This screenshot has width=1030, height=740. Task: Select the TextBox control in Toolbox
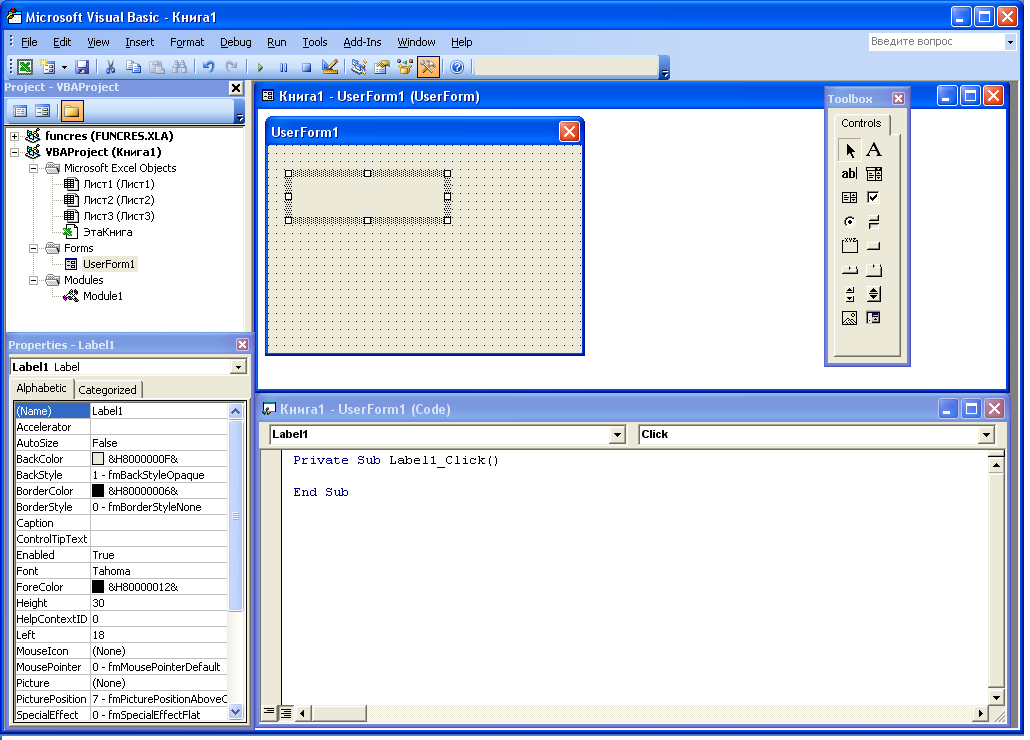pyautogui.click(x=849, y=174)
